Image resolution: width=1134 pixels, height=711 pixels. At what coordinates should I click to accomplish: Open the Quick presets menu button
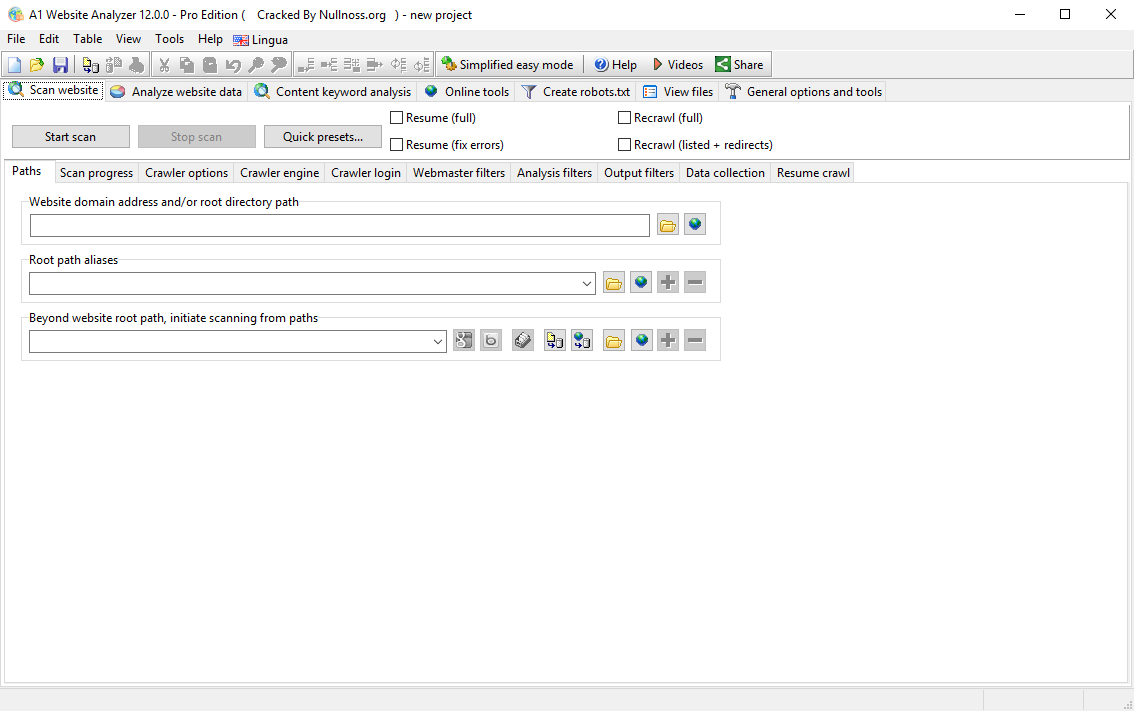tap(323, 137)
